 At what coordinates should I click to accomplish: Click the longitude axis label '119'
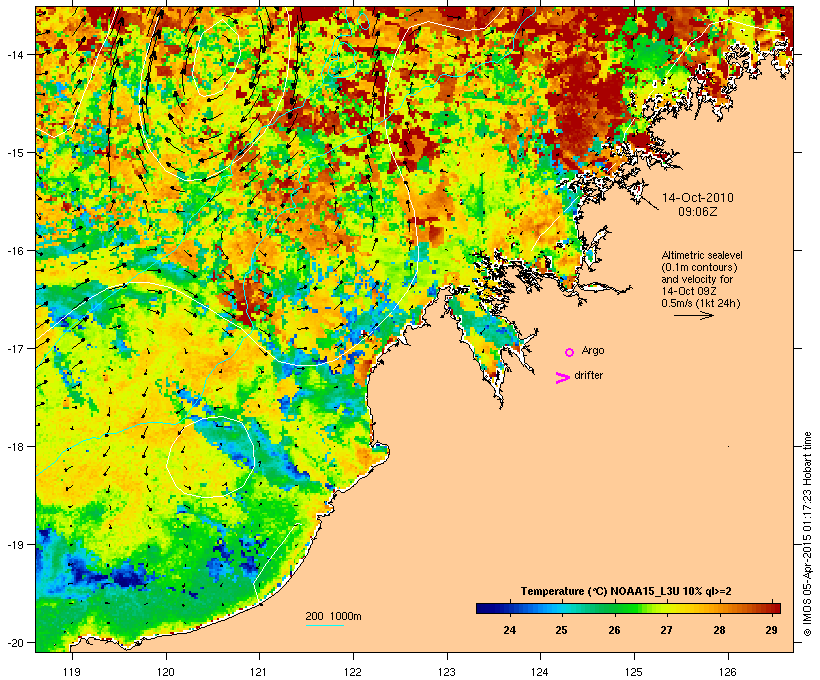pos(72,672)
